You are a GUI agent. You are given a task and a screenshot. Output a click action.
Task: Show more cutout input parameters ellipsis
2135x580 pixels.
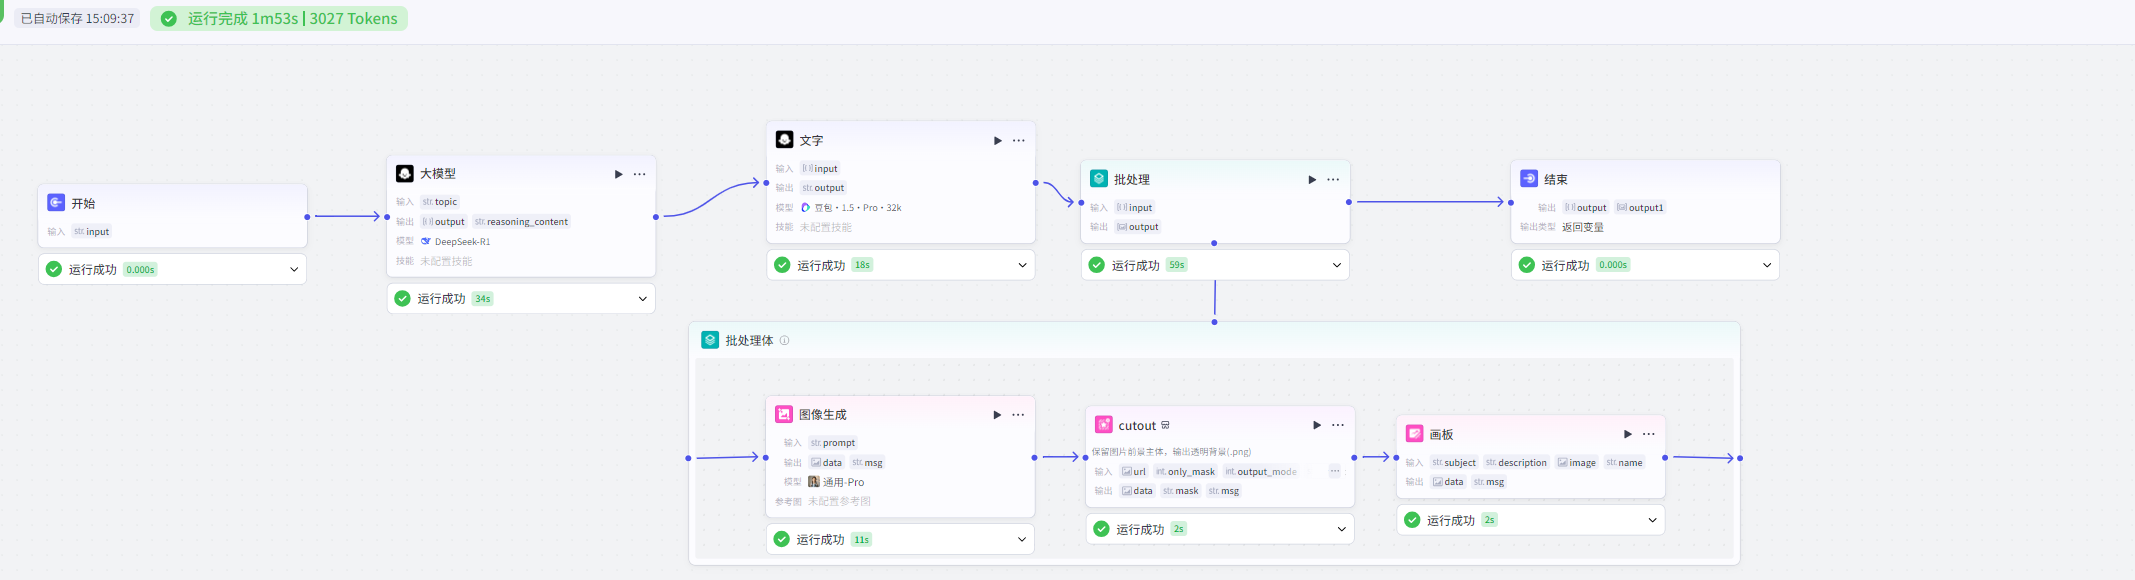click(x=1335, y=471)
